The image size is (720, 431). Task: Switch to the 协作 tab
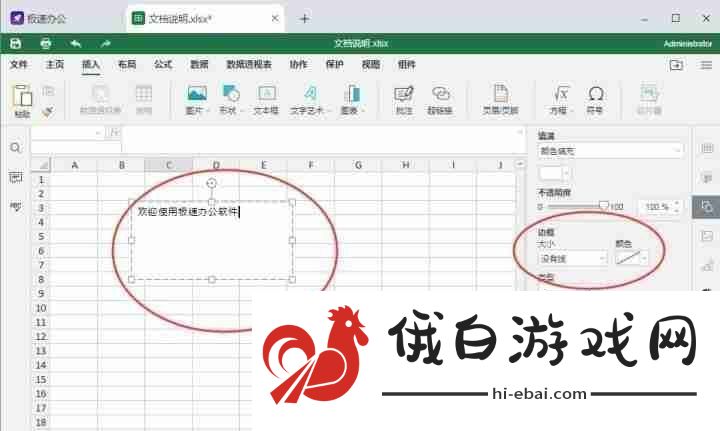point(298,65)
